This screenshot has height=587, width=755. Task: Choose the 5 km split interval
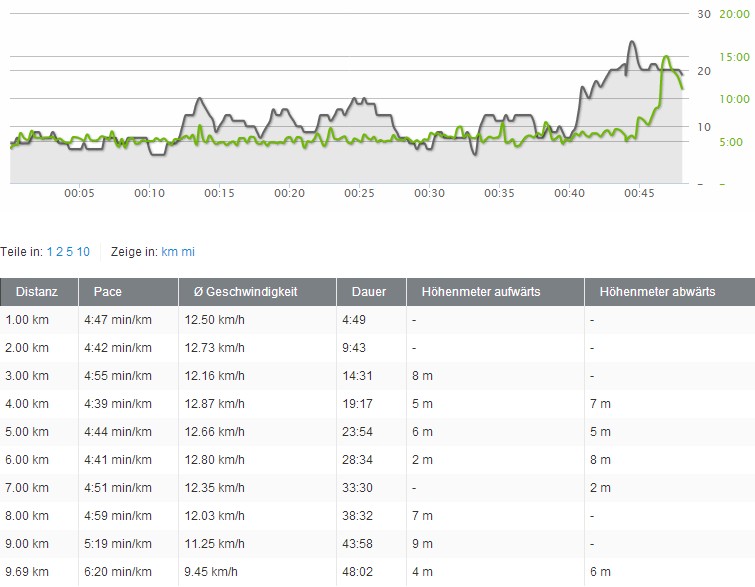(69, 253)
